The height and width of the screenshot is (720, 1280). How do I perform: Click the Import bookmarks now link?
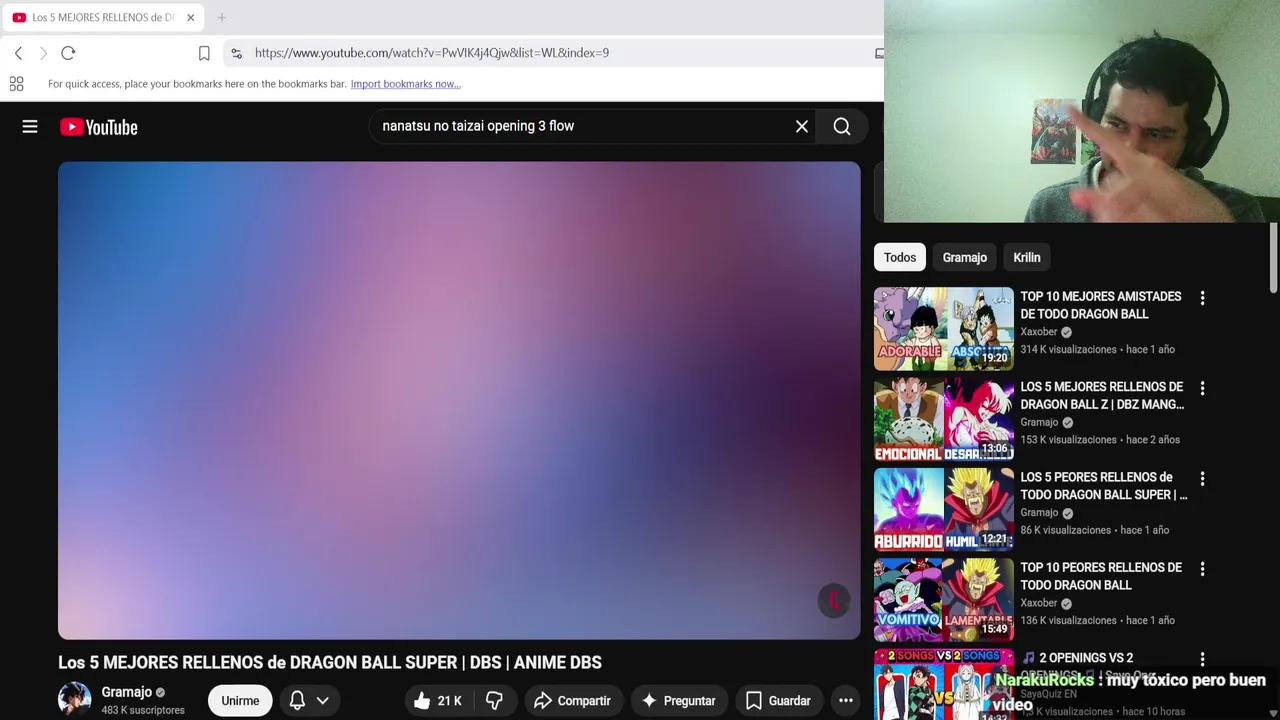405,84
